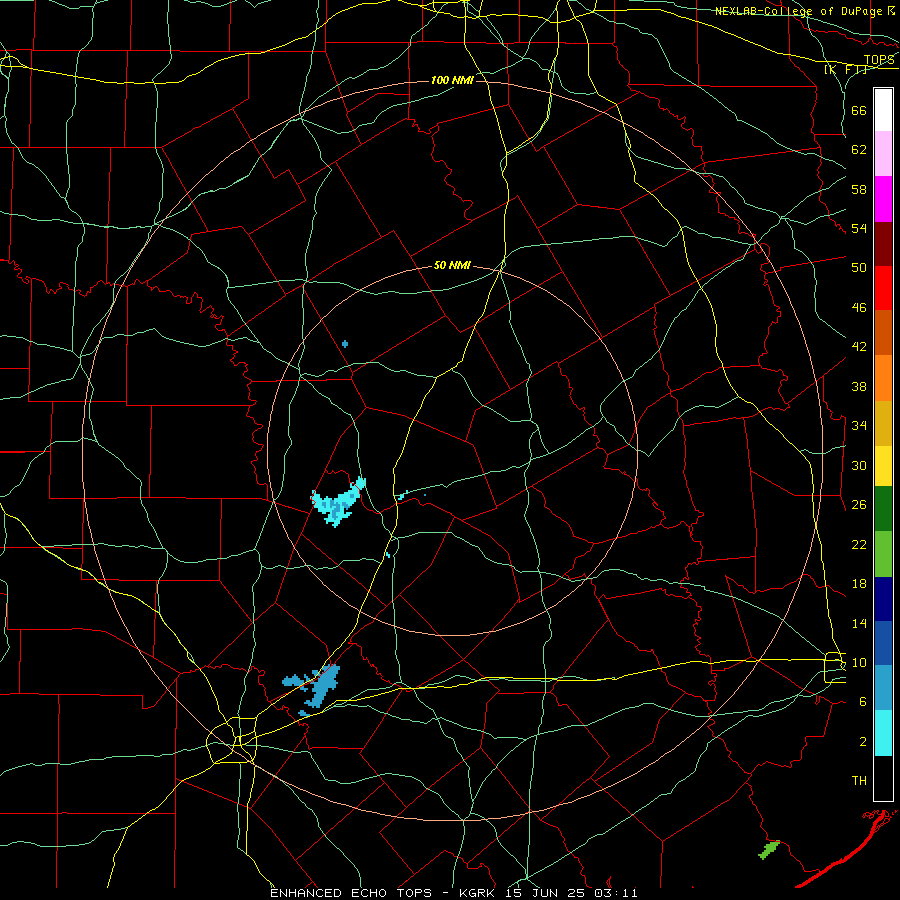Image resolution: width=900 pixels, height=900 pixels.
Task: Click the 66 legend value
Action: pyautogui.click(x=859, y=110)
